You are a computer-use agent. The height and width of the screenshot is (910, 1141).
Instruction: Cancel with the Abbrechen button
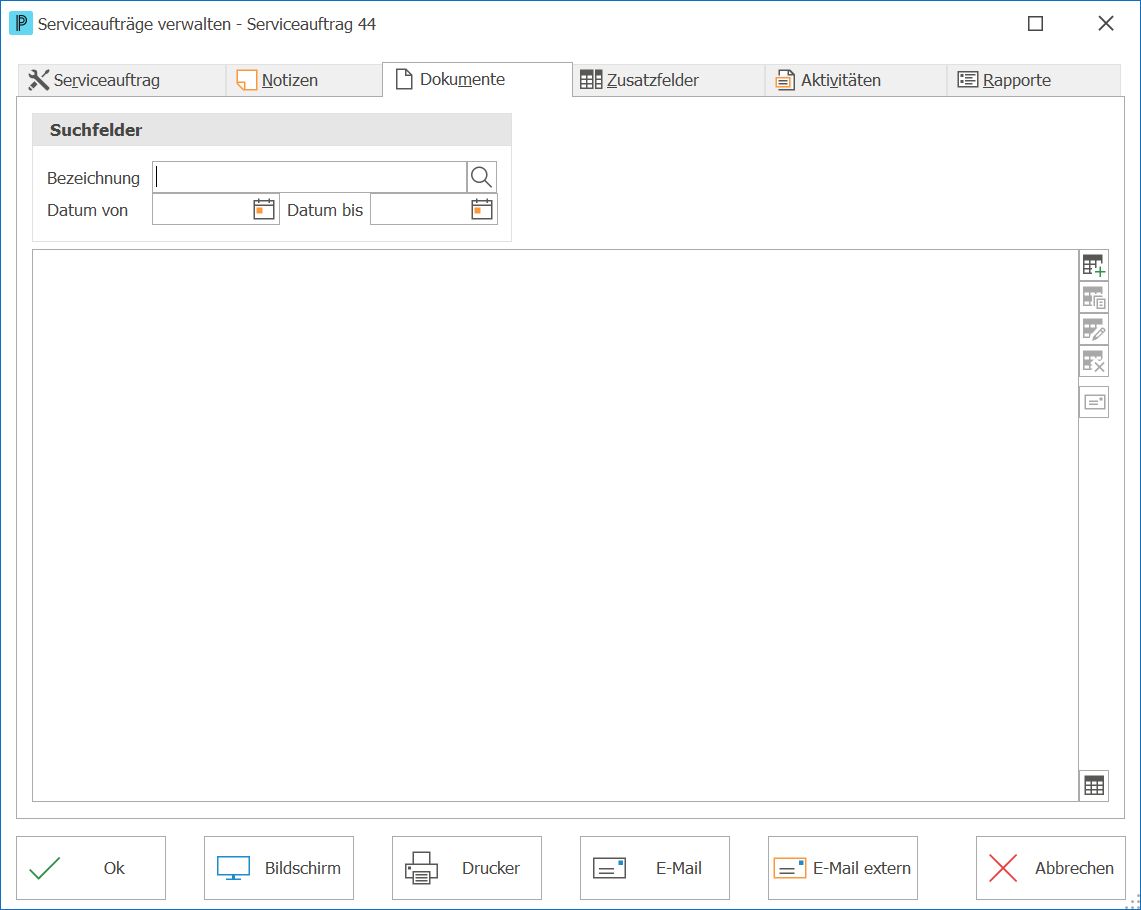tap(1050, 868)
